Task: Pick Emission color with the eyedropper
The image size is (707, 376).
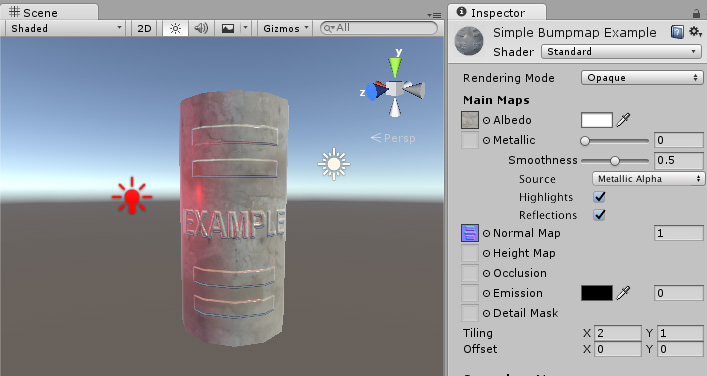Action: 623,293
